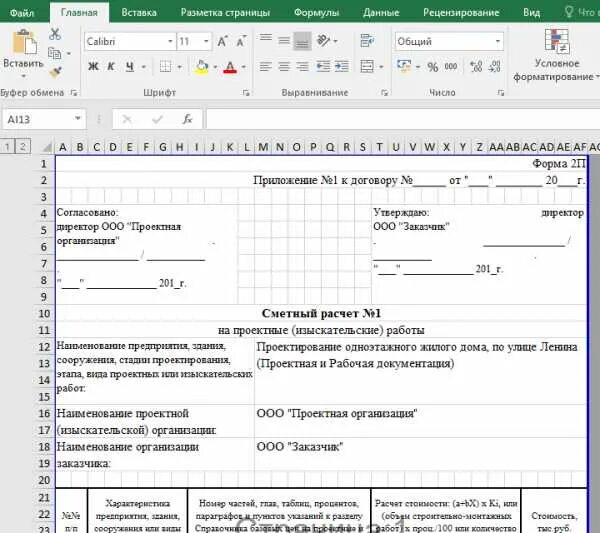Image resolution: width=600 pixels, height=533 pixels.
Task: Open font name Calibri dropdown
Action: coord(170,41)
